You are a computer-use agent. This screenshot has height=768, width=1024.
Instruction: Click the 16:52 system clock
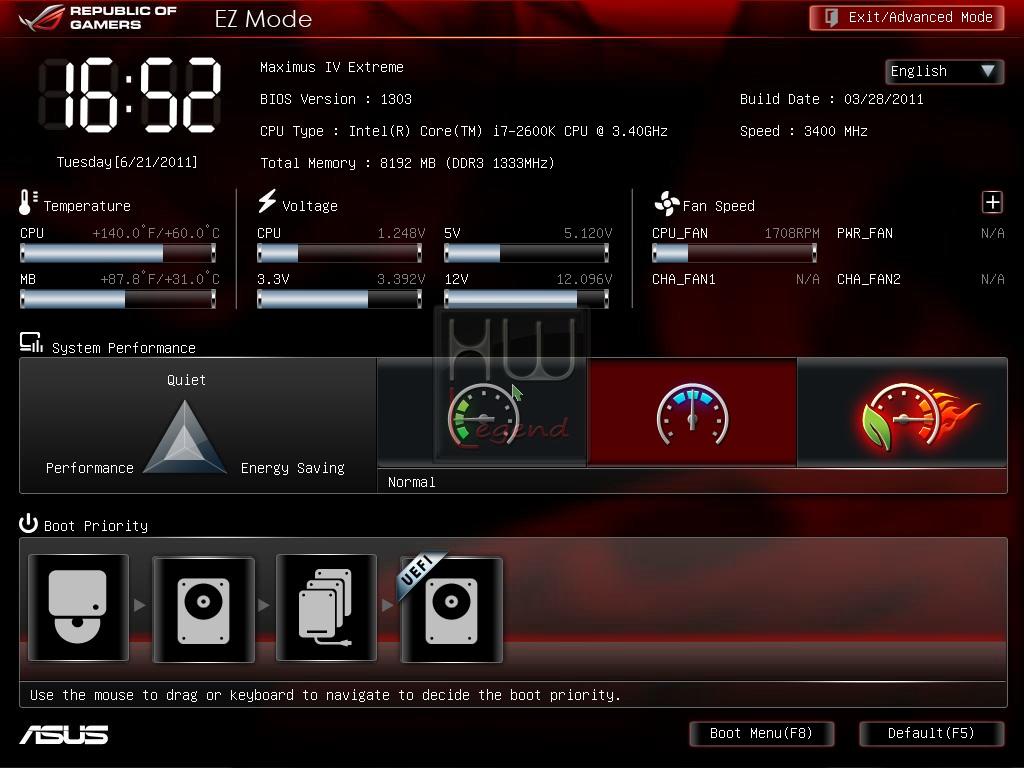pyautogui.click(x=130, y=95)
